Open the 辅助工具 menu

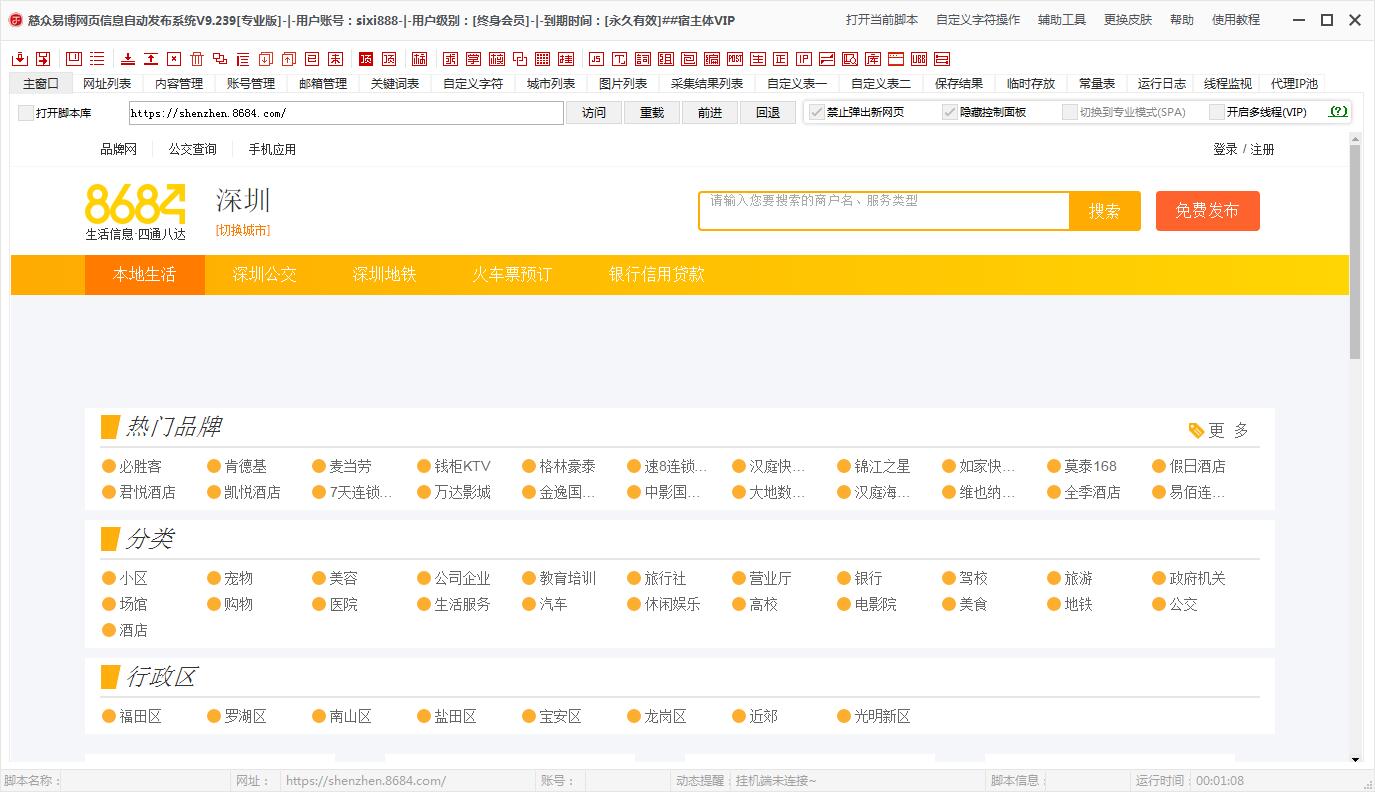tap(1062, 20)
